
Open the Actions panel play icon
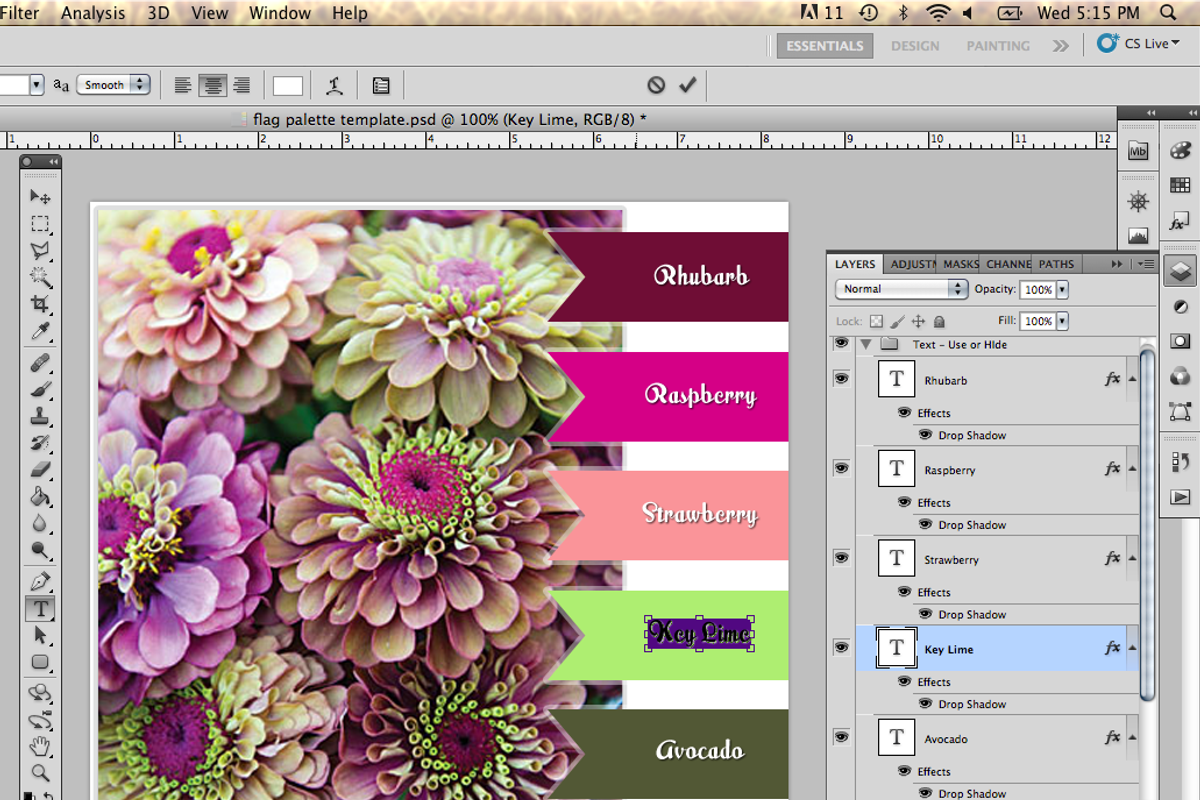(x=1180, y=497)
